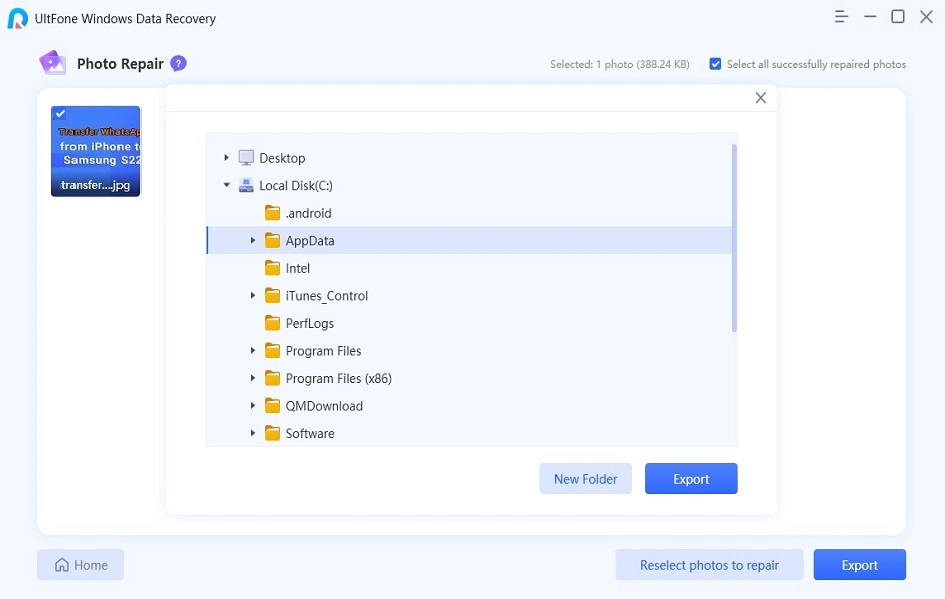The image size is (945, 599).
Task: Select the AppData folder name
Action: [x=310, y=241]
